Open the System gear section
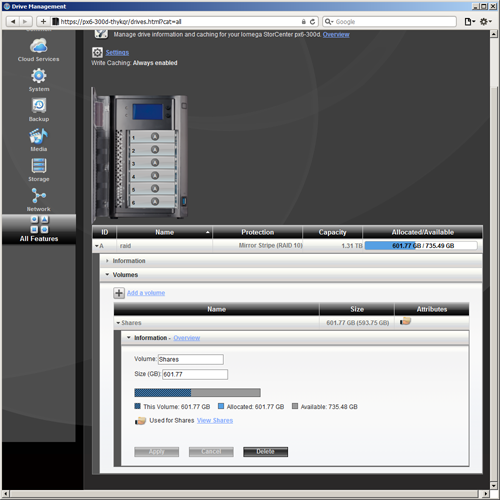The image size is (500, 500). pos(39,80)
